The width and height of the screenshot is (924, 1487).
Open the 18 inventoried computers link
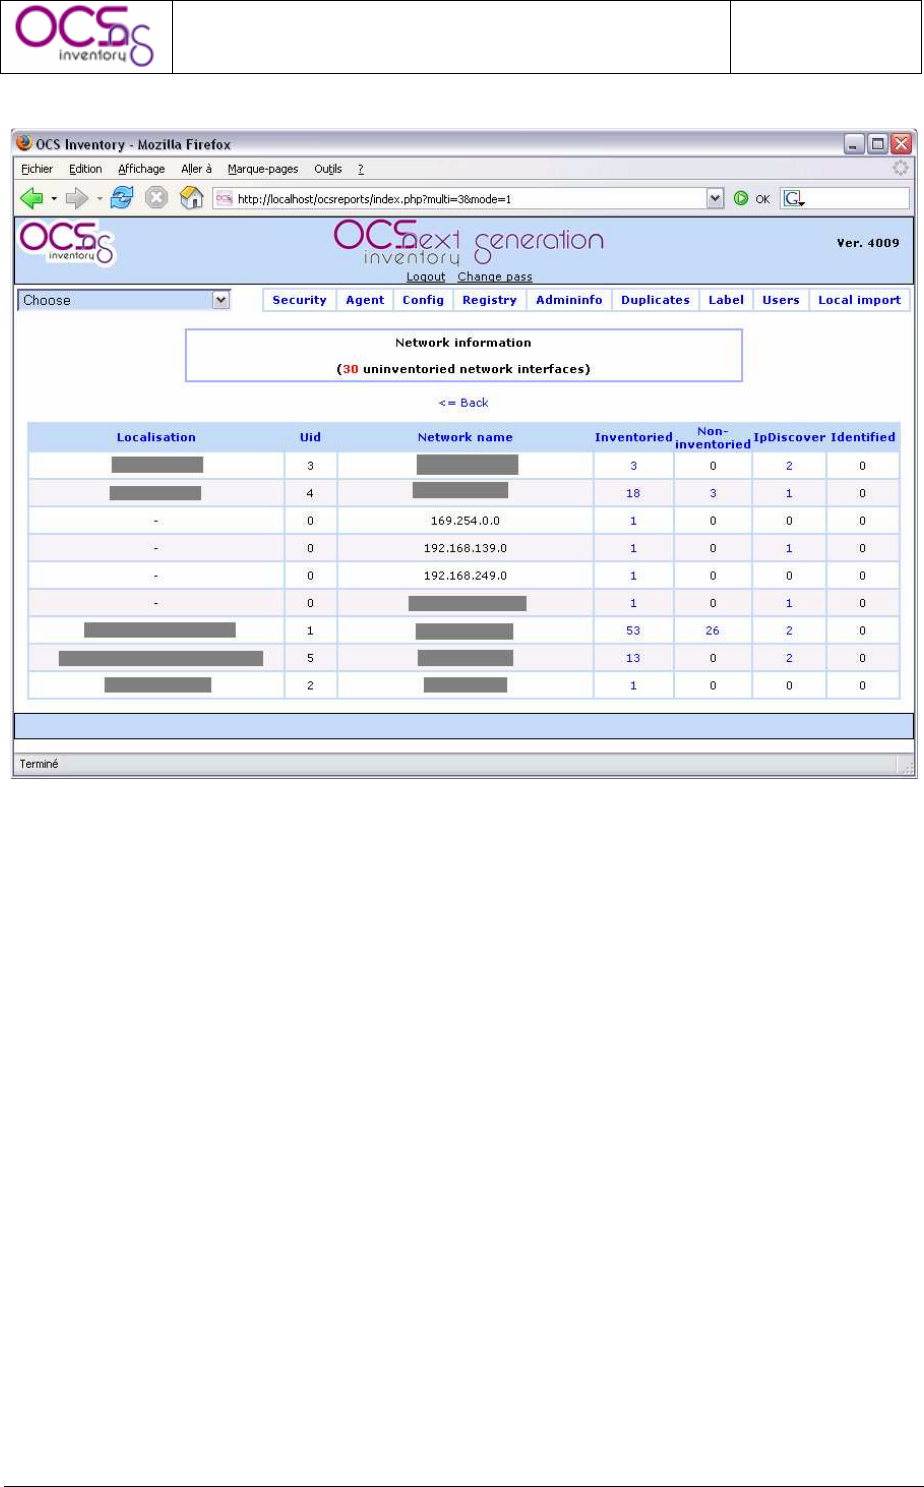[x=633, y=493]
